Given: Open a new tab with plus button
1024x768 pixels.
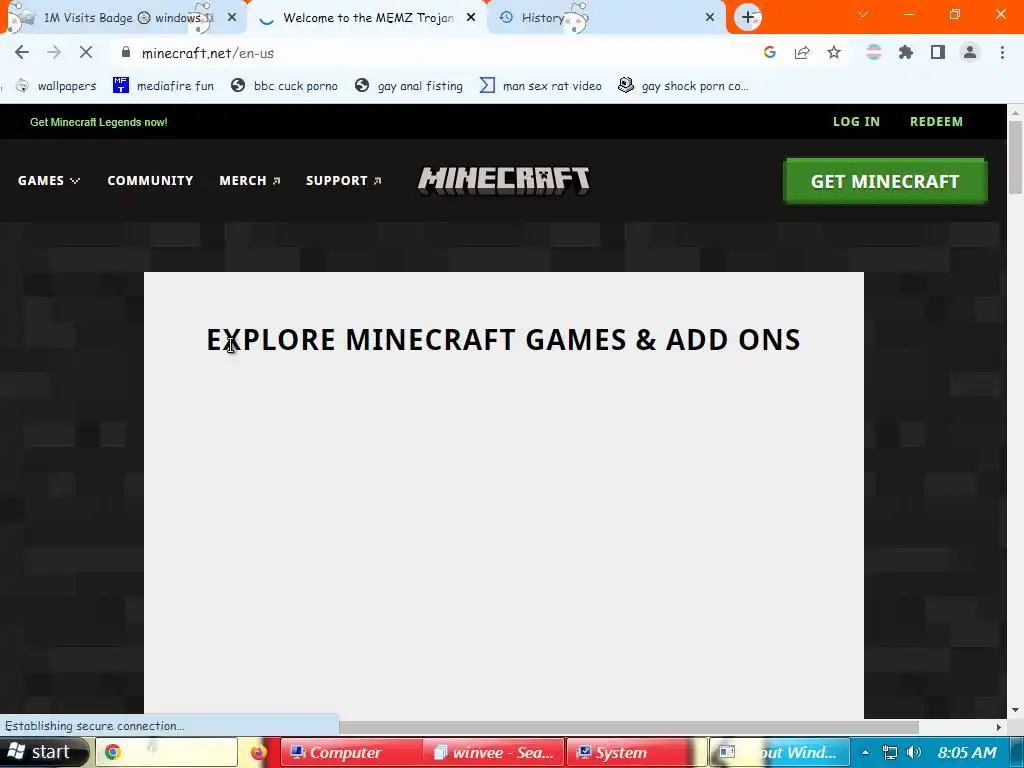Looking at the screenshot, I should click(x=748, y=18).
